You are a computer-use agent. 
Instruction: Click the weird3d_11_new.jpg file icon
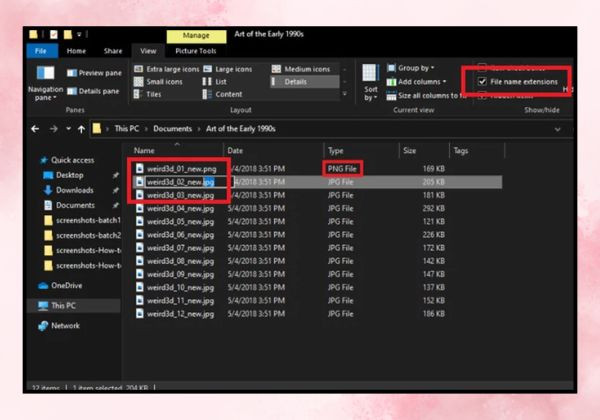click(x=140, y=301)
